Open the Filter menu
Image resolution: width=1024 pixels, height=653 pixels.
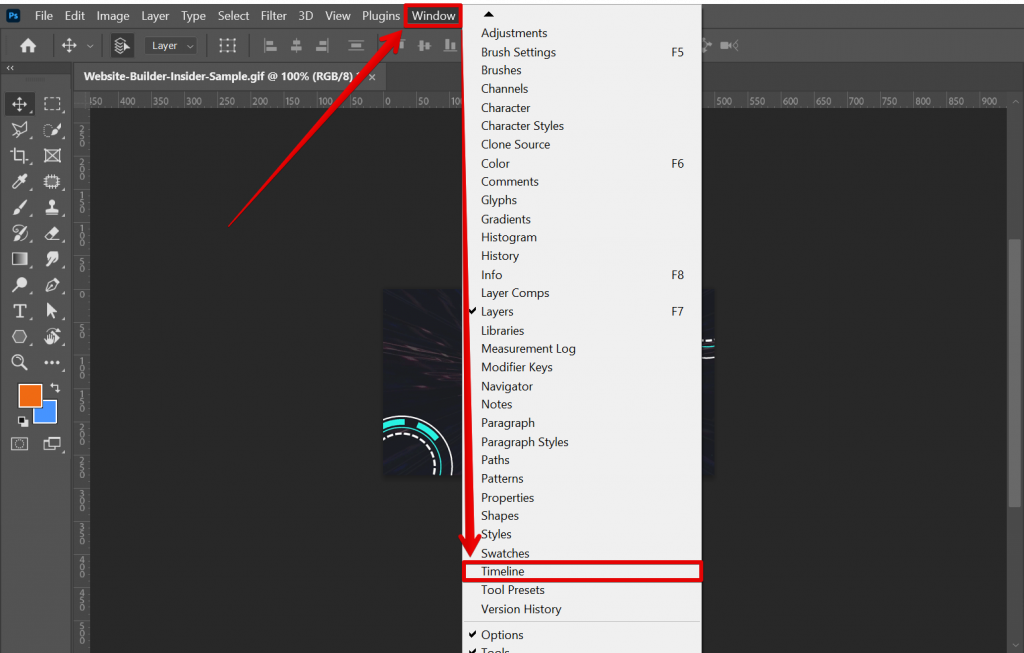tap(272, 15)
